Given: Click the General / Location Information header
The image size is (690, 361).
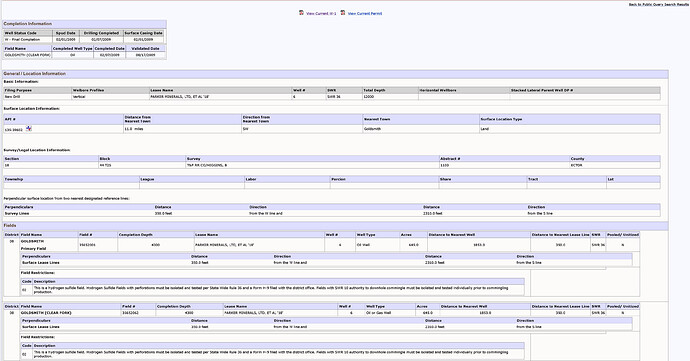Looking at the screenshot, I should point(335,74).
